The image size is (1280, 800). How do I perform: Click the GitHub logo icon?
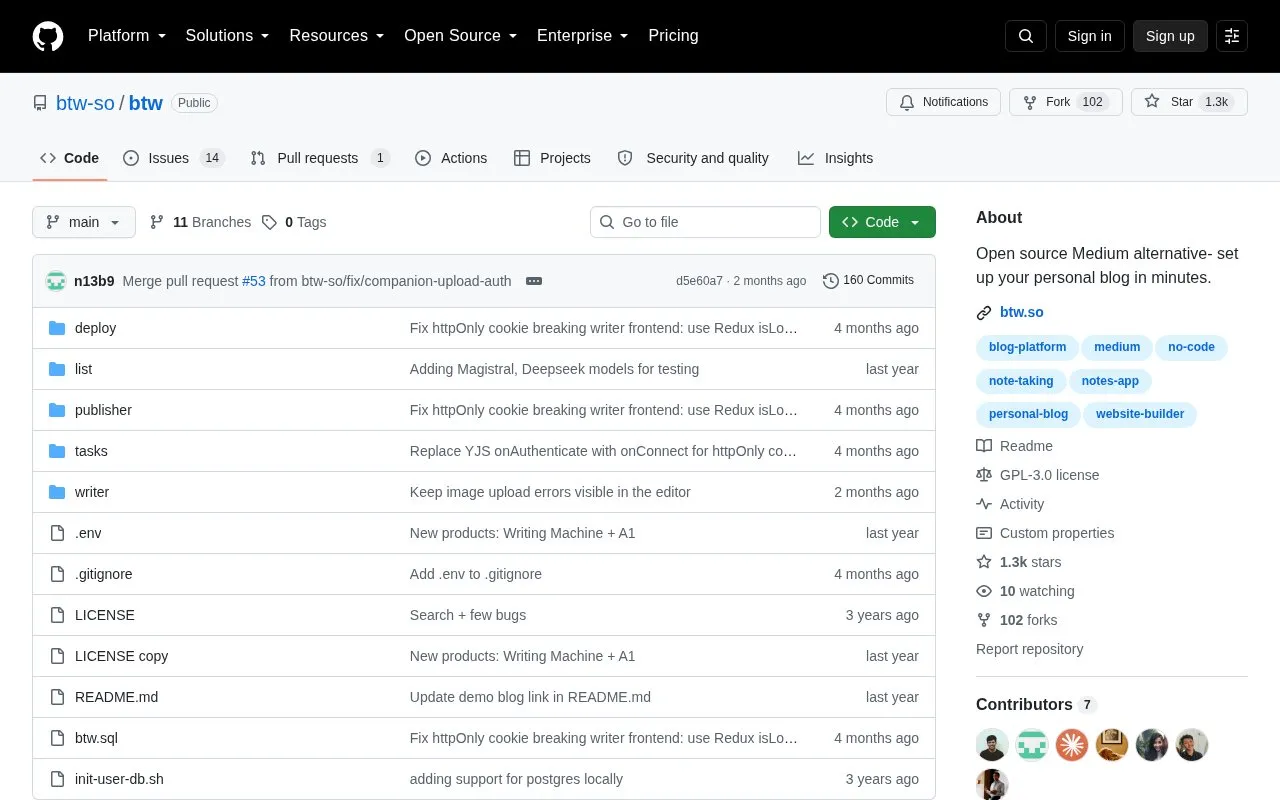[x=48, y=36]
